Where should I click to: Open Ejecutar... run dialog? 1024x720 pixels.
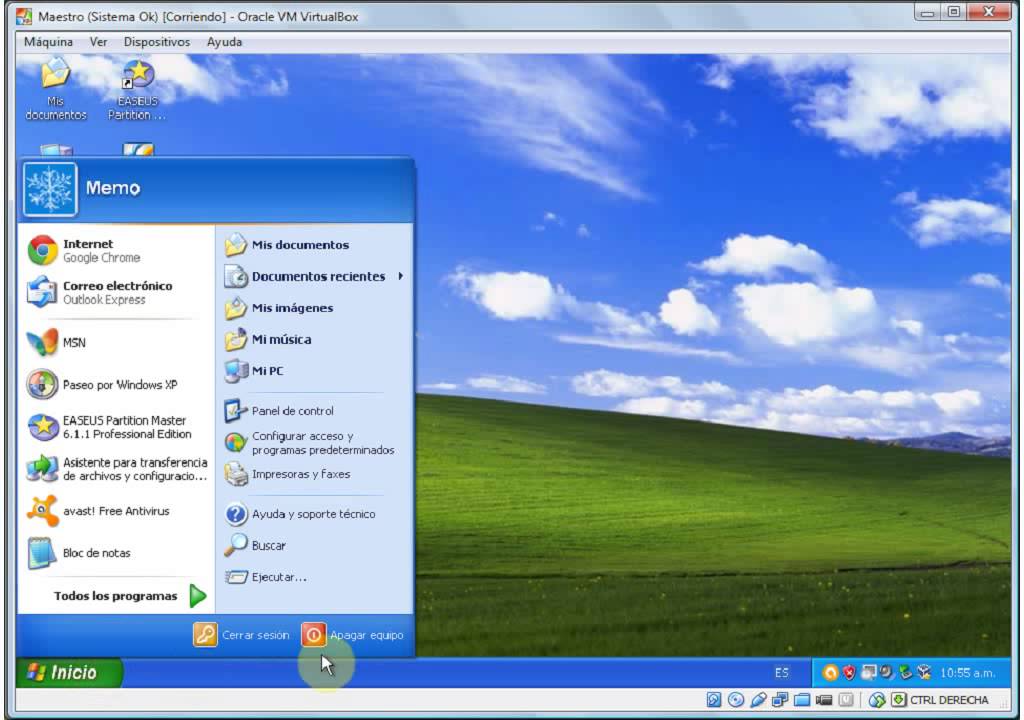315,577
